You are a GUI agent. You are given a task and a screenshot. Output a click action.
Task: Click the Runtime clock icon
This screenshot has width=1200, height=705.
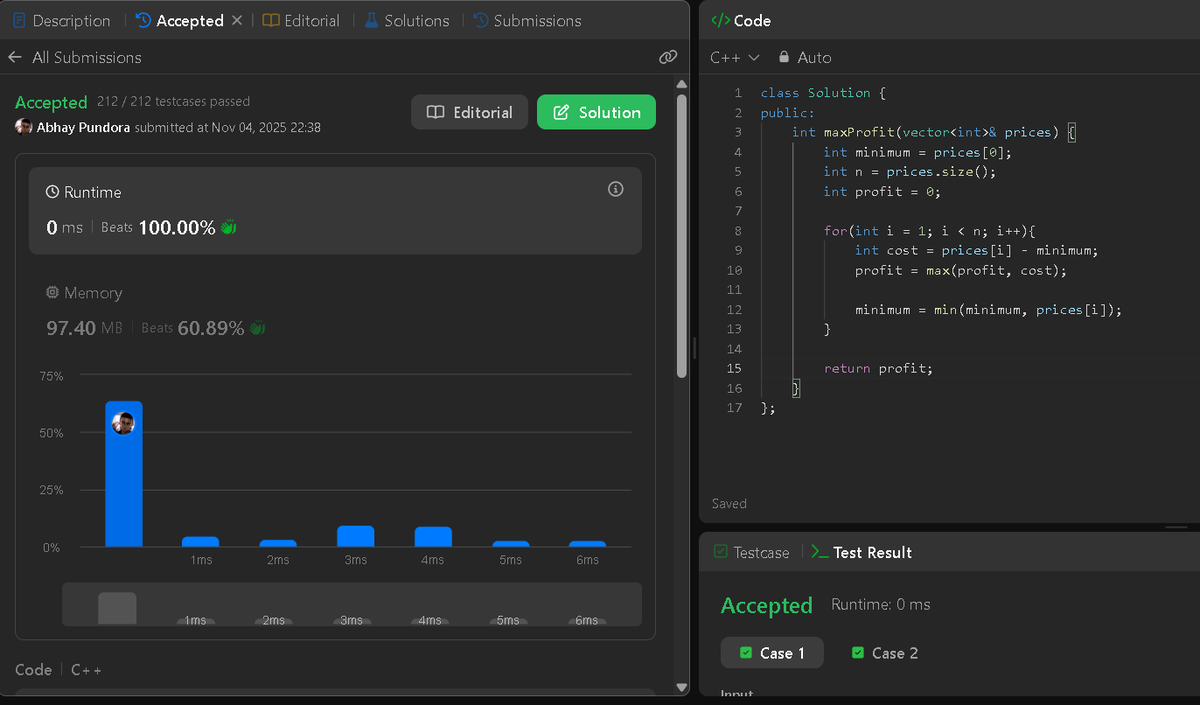(53, 192)
